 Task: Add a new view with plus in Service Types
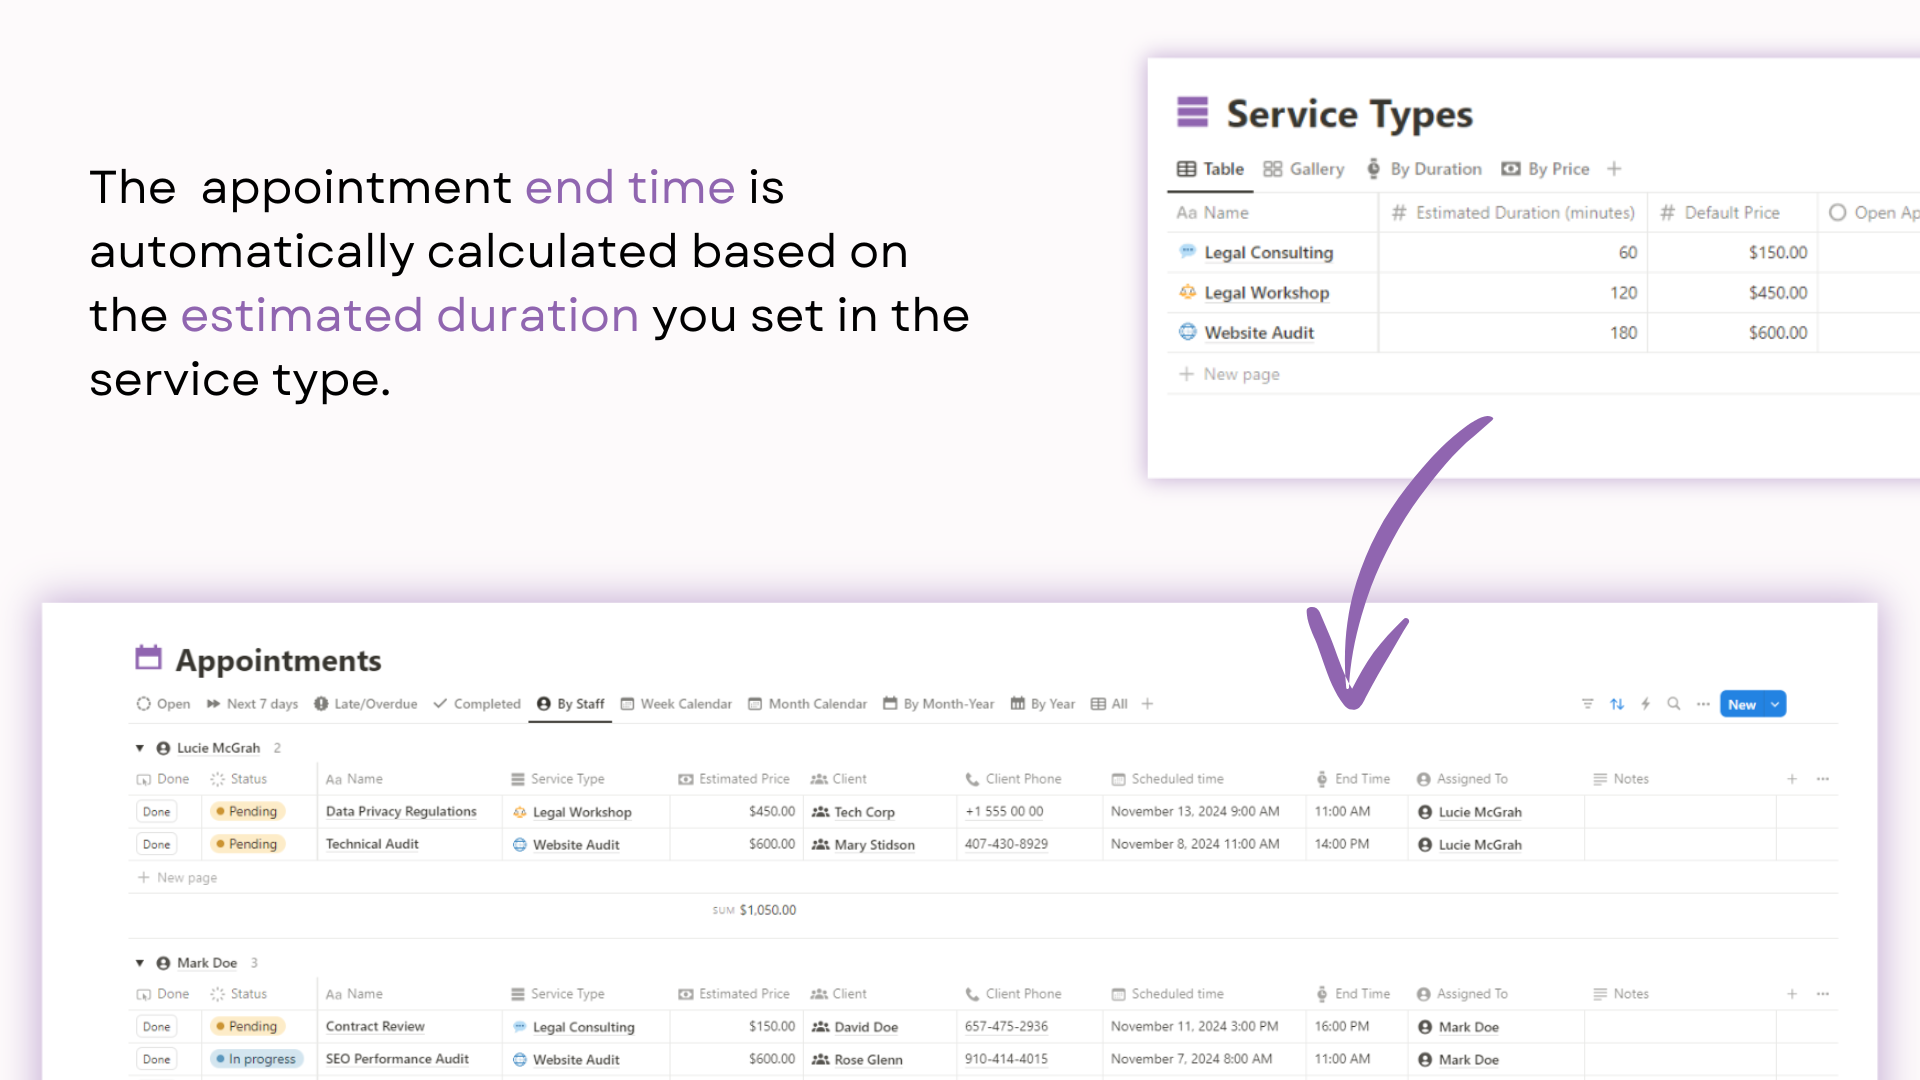pos(1614,169)
